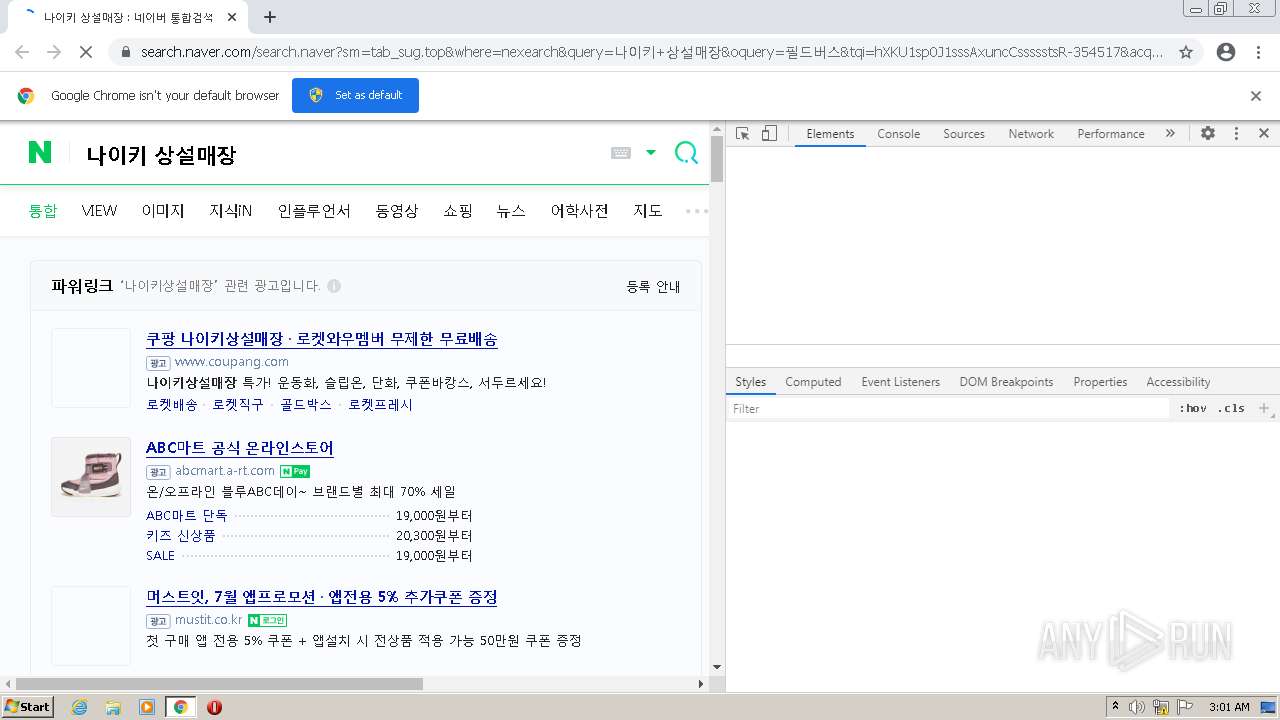This screenshot has height=720, width=1280.
Task: Click the browser back arrow
Action: pyautogui.click(x=22, y=52)
